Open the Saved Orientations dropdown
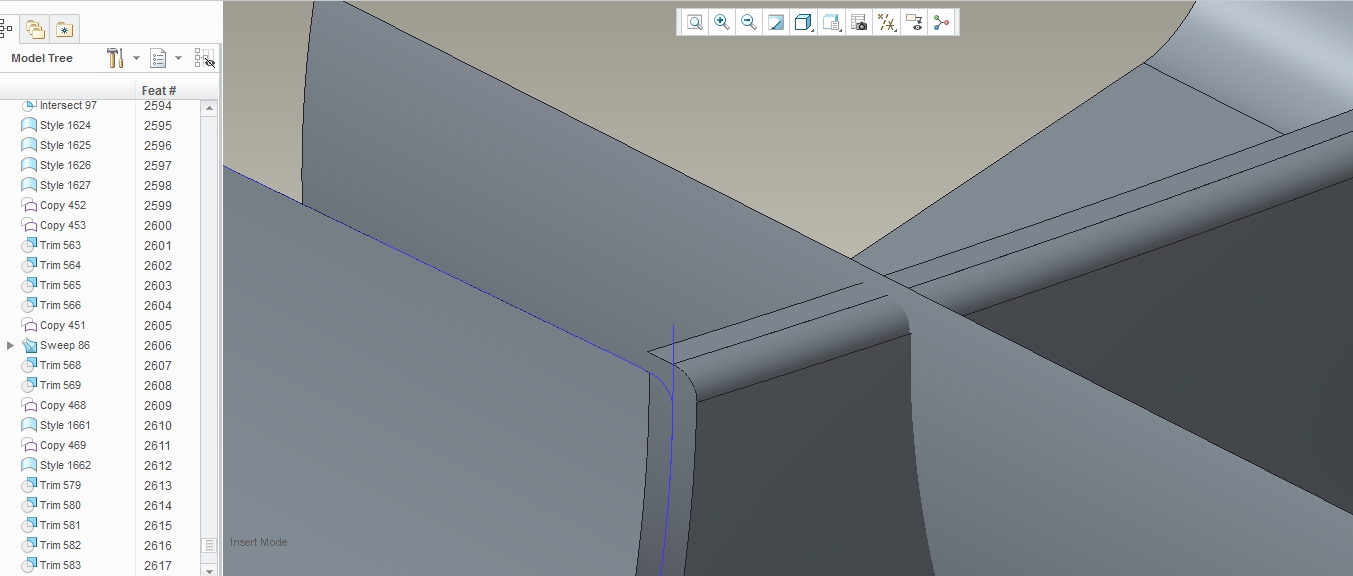 tap(831, 22)
